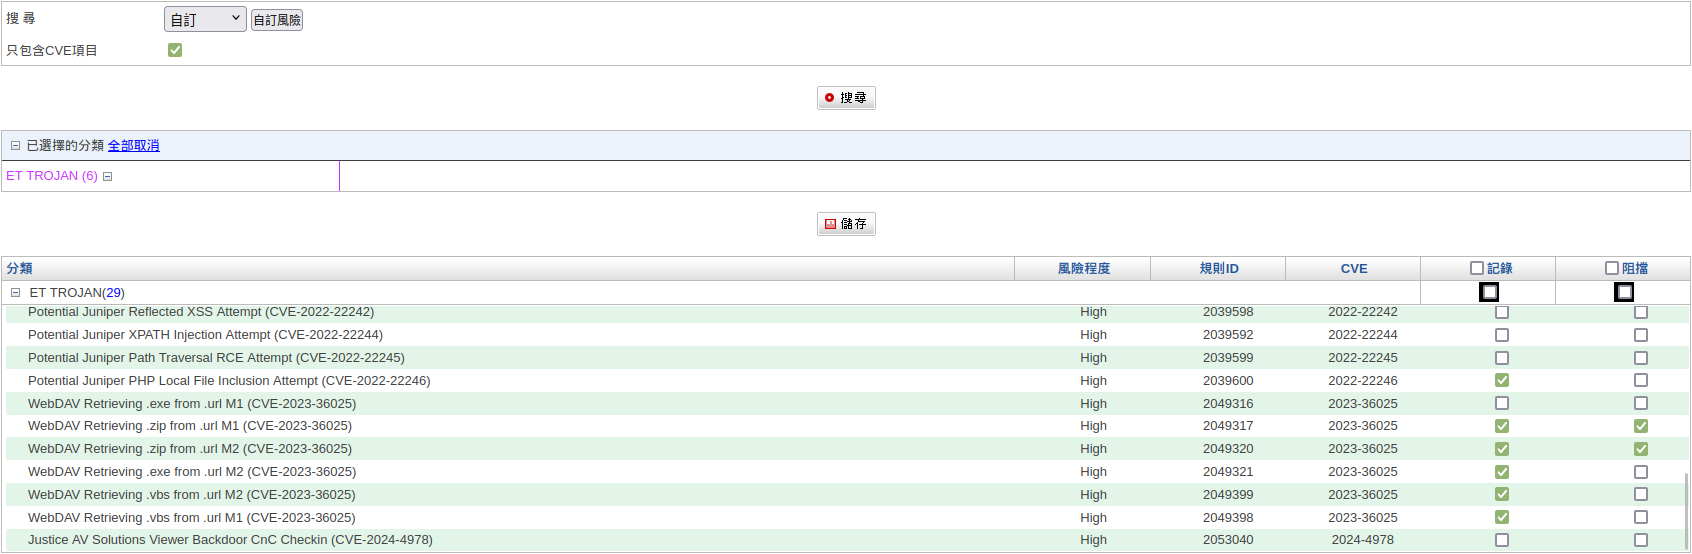
Task: Collapse the selected categories panel
Action: [x=15, y=146]
